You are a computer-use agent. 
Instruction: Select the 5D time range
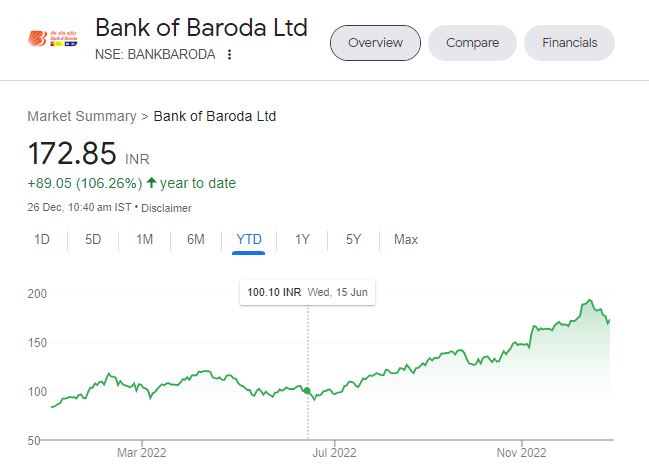(x=93, y=239)
